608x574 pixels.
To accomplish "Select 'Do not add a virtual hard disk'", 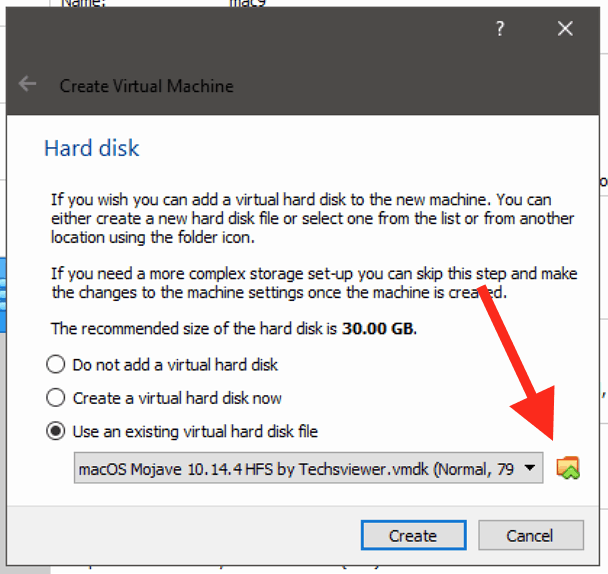I will tap(56, 365).
